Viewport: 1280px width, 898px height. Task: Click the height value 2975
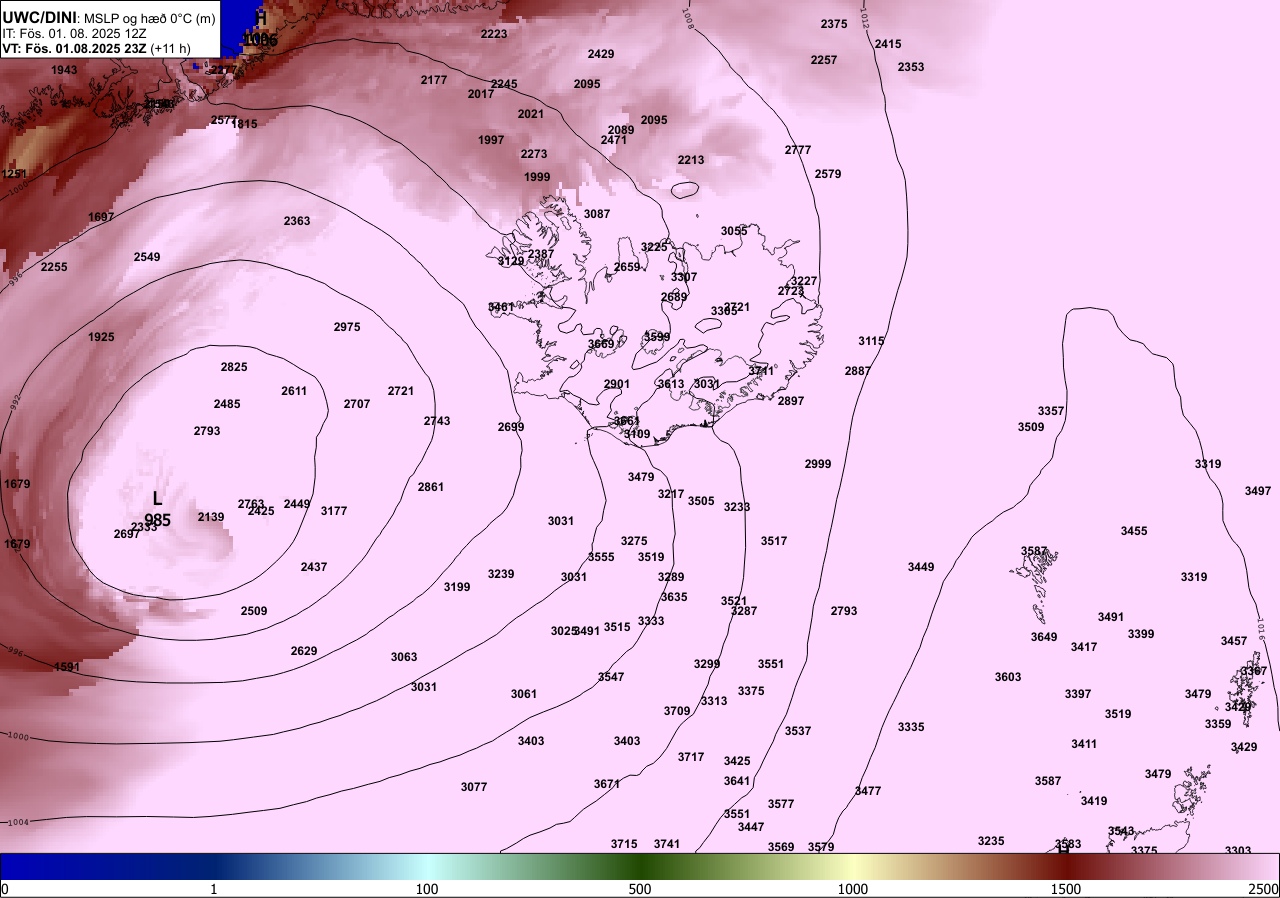[x=347, y=327]
